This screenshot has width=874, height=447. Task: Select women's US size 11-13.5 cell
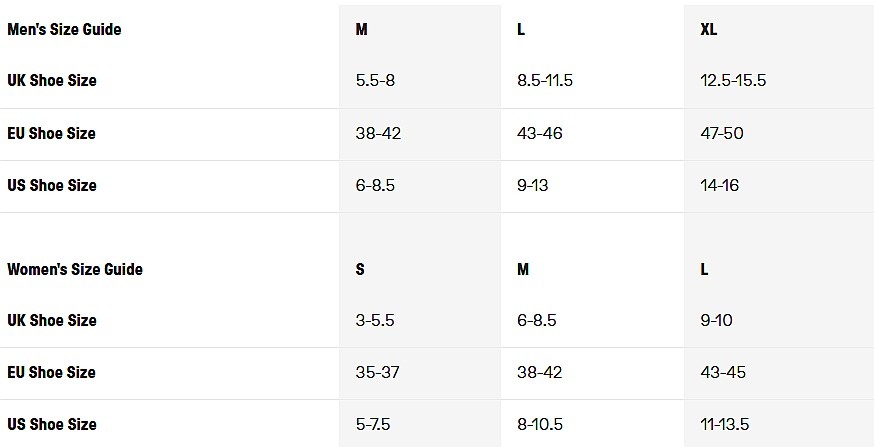pos(725,424)
